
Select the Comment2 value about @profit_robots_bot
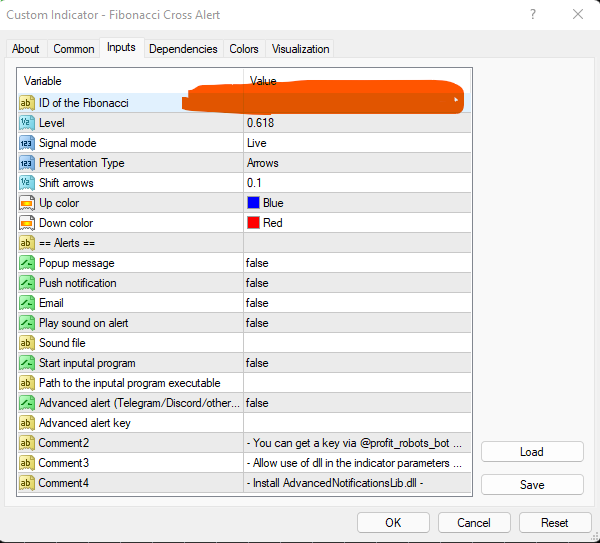[x=357, y=443]
